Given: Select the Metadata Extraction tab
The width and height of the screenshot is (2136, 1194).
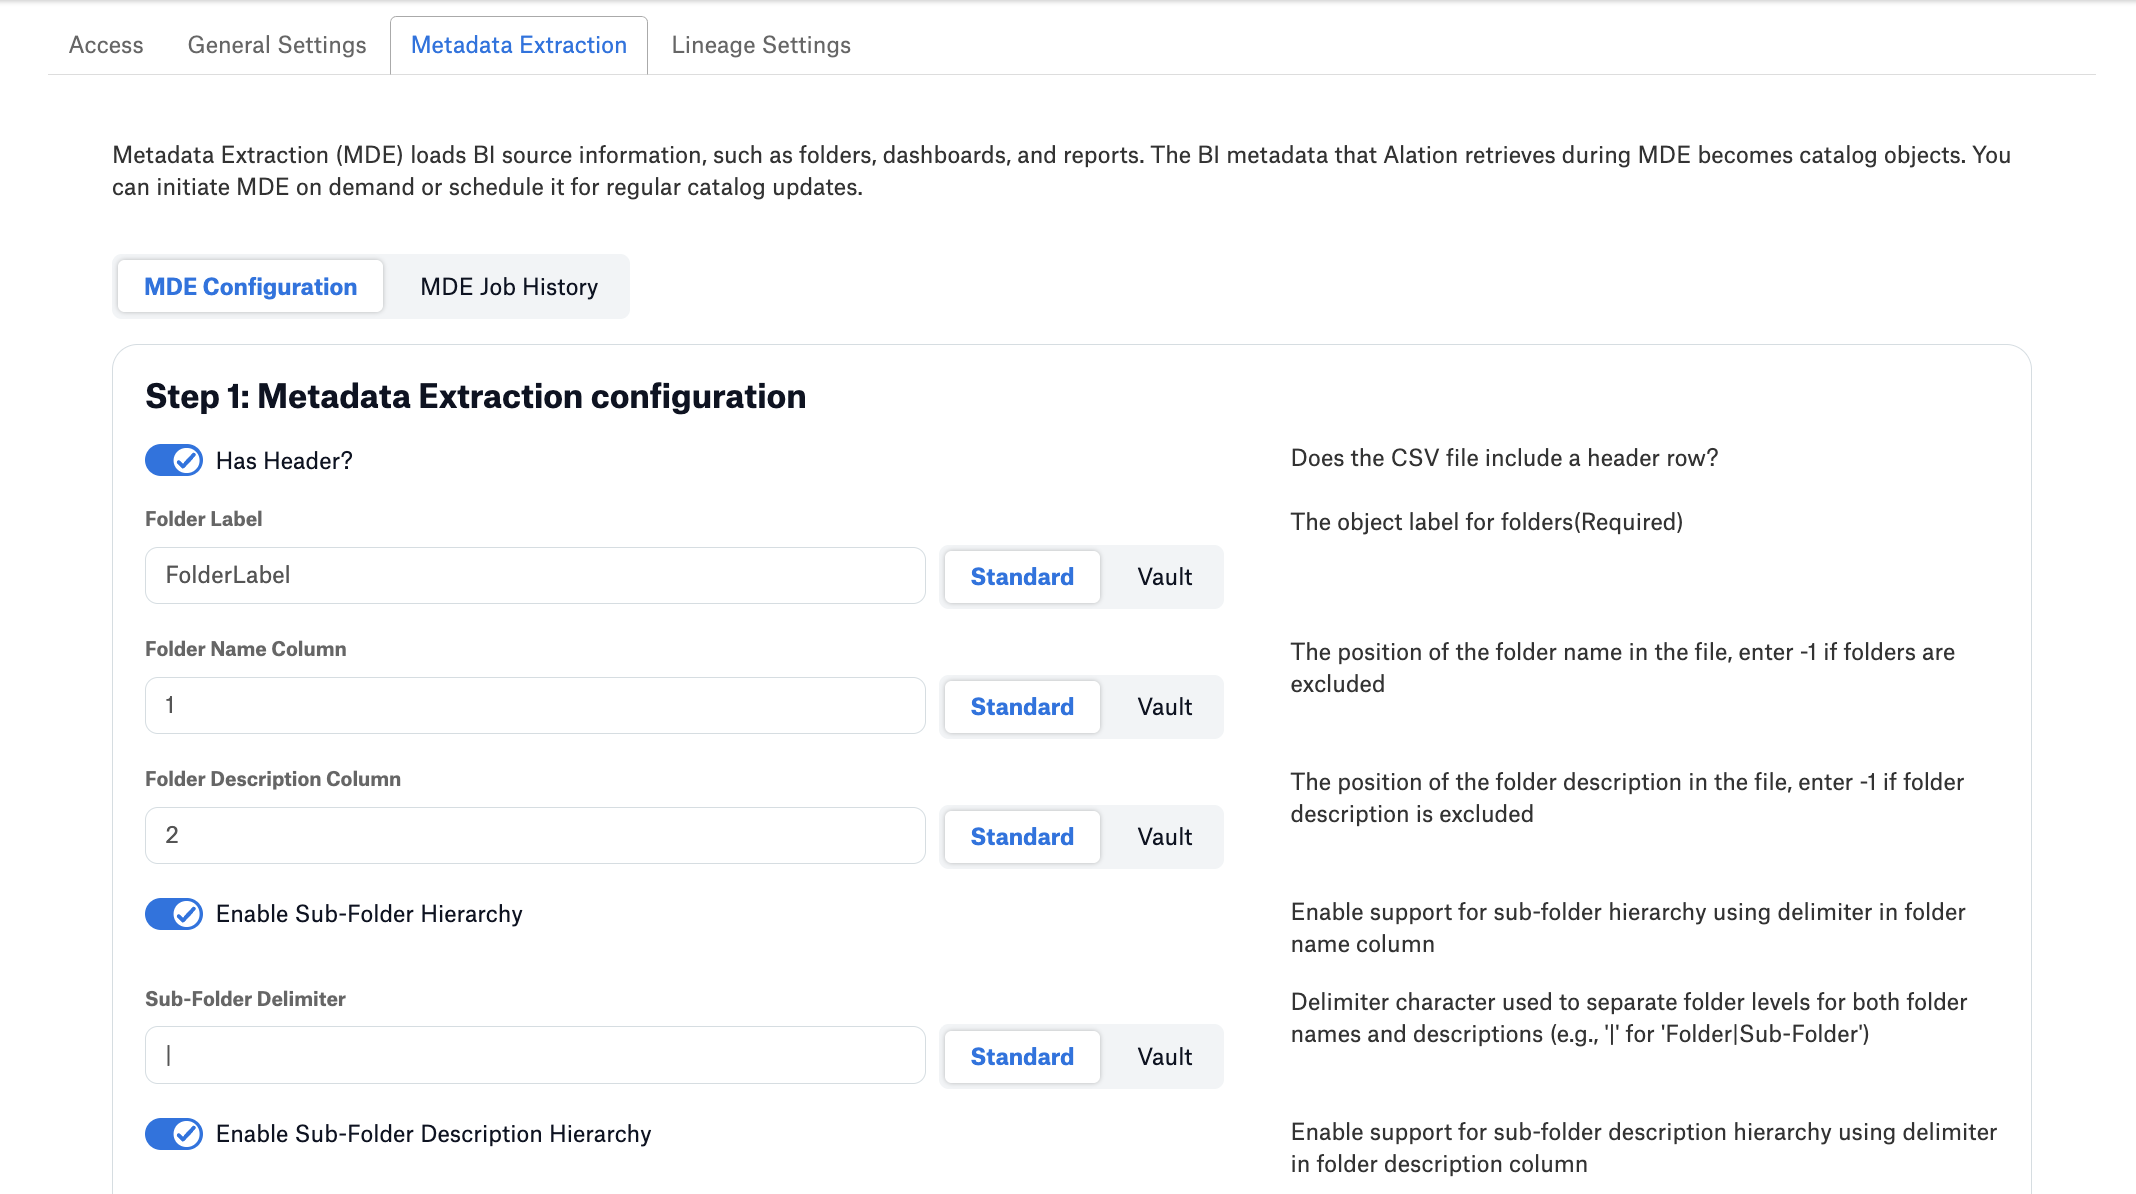Looking at the screenshot, I should 519,45.
